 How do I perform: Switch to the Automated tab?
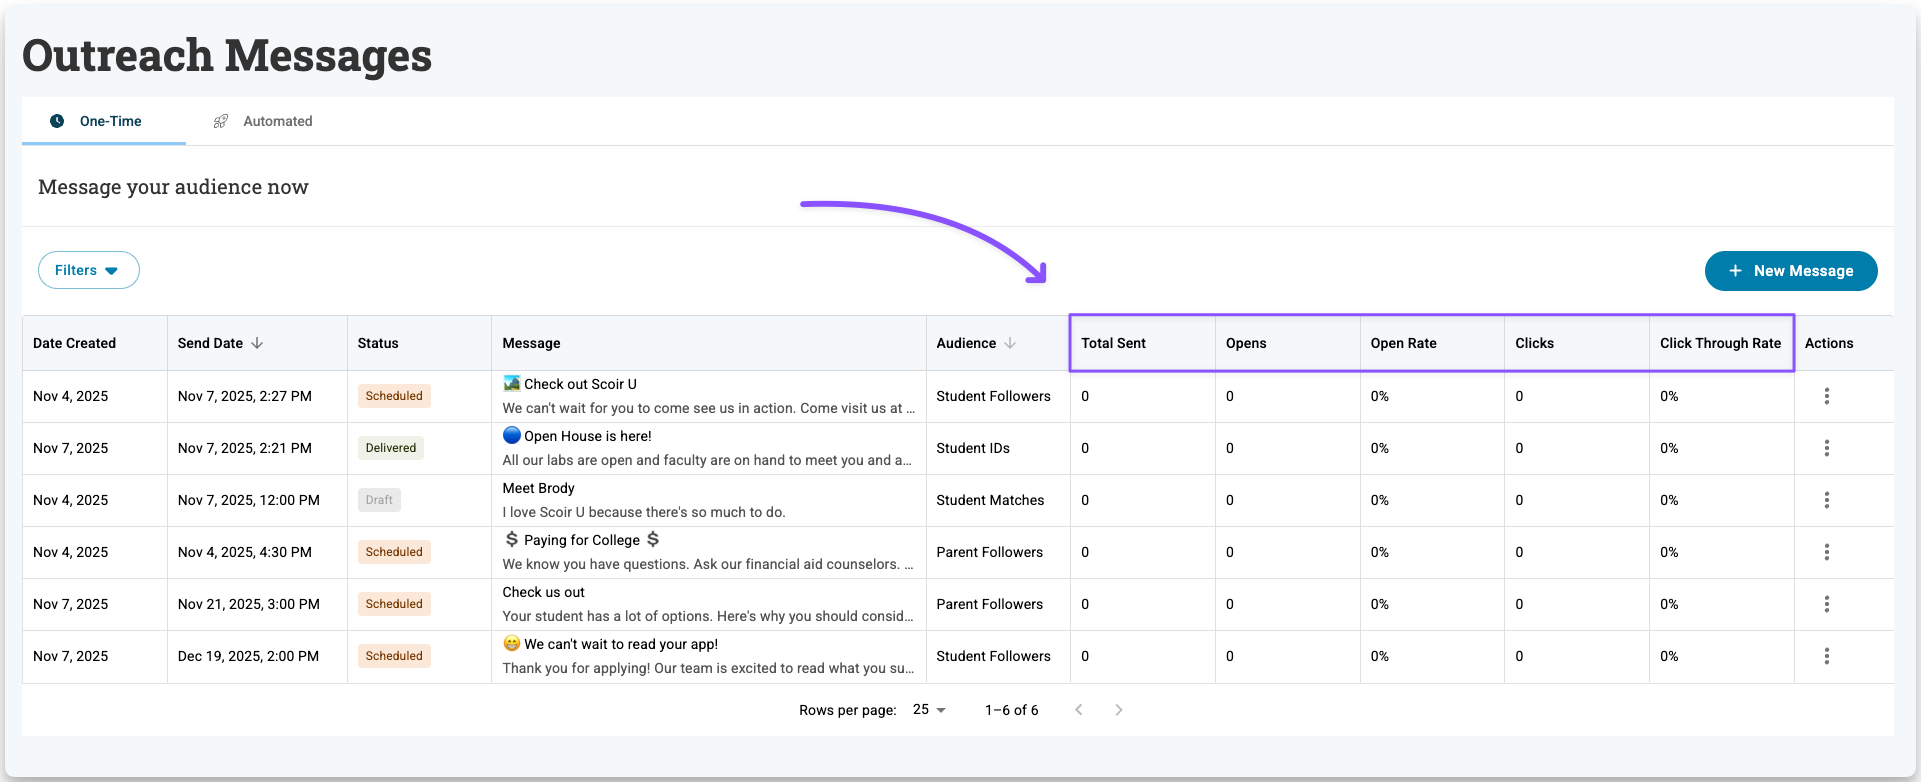tap(263, 121)
